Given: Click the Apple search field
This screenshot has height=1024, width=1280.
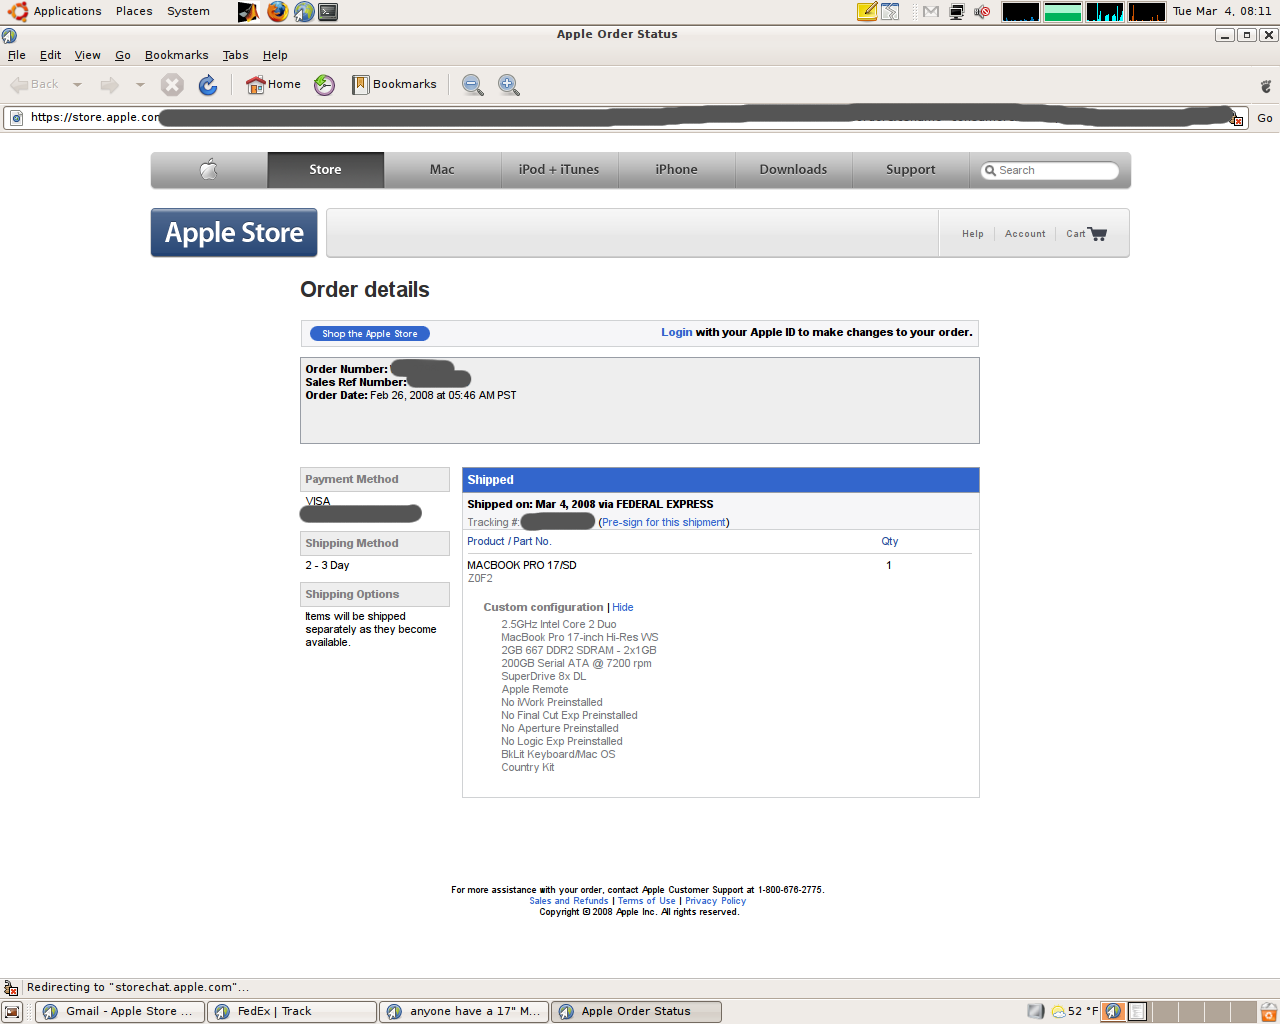Looking at the screenshot, I should (1050, 171).
